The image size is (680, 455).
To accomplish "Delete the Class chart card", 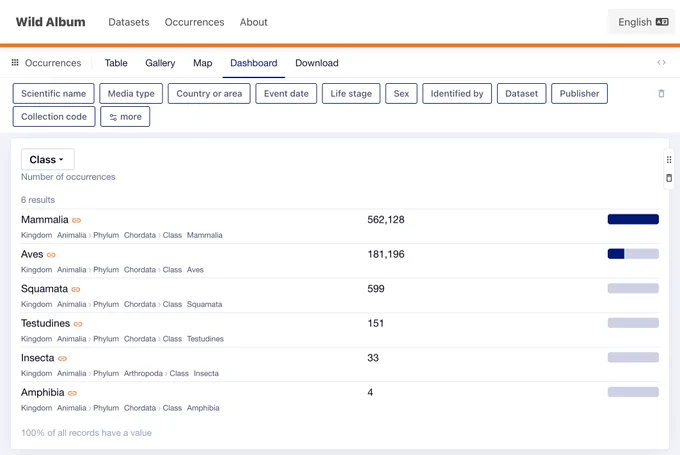I will click(669, 178).
